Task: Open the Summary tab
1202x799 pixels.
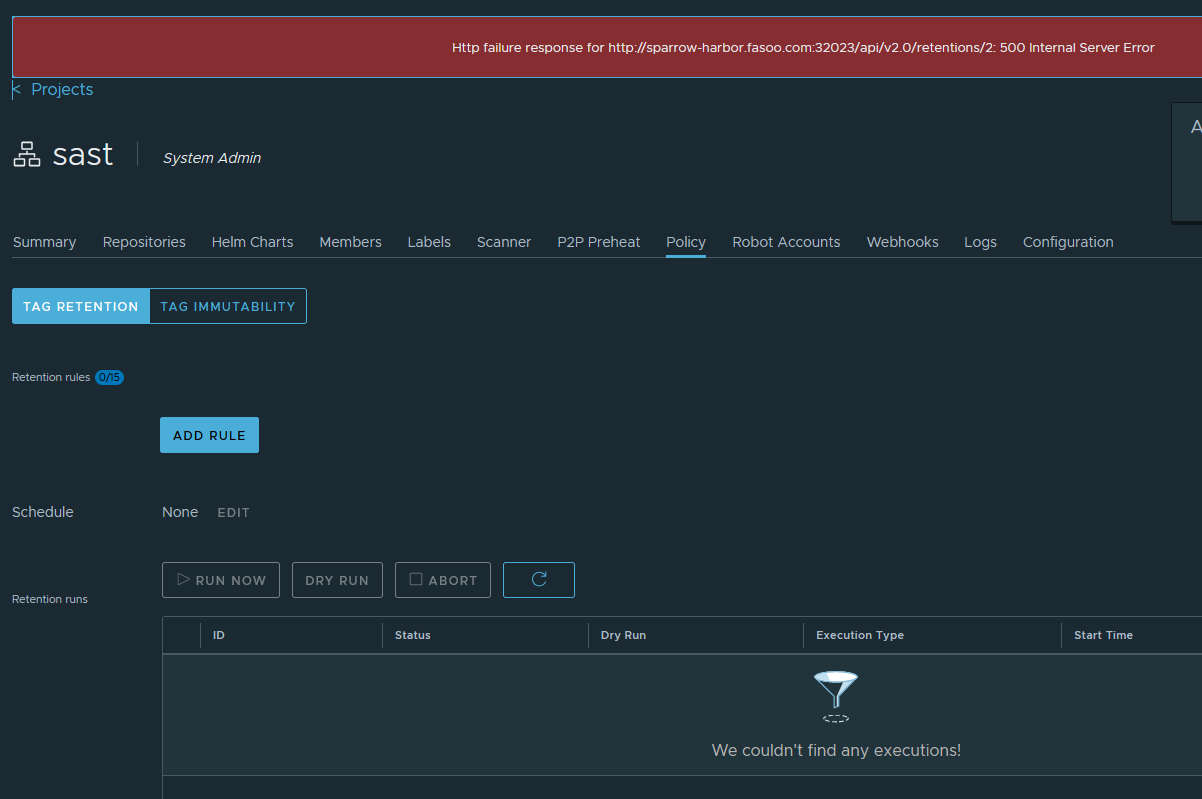Action: (44, 242)
